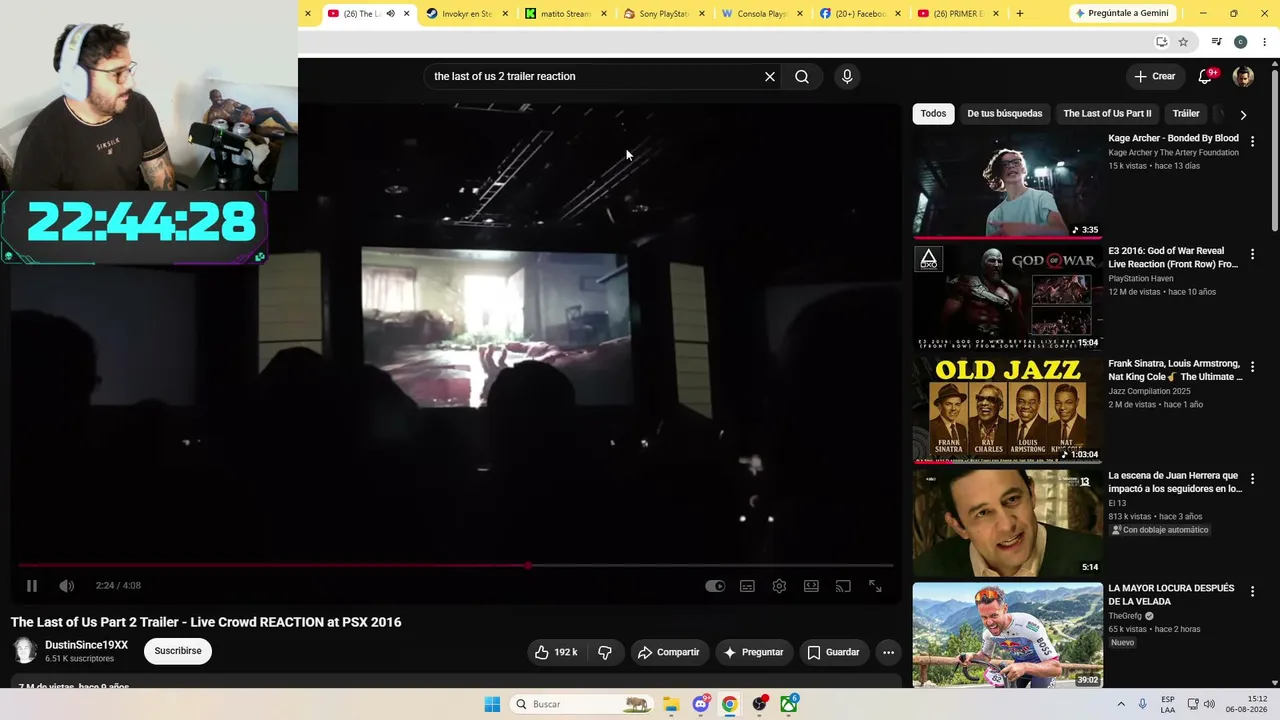Open the video player settings gear

tap(779, 586)
